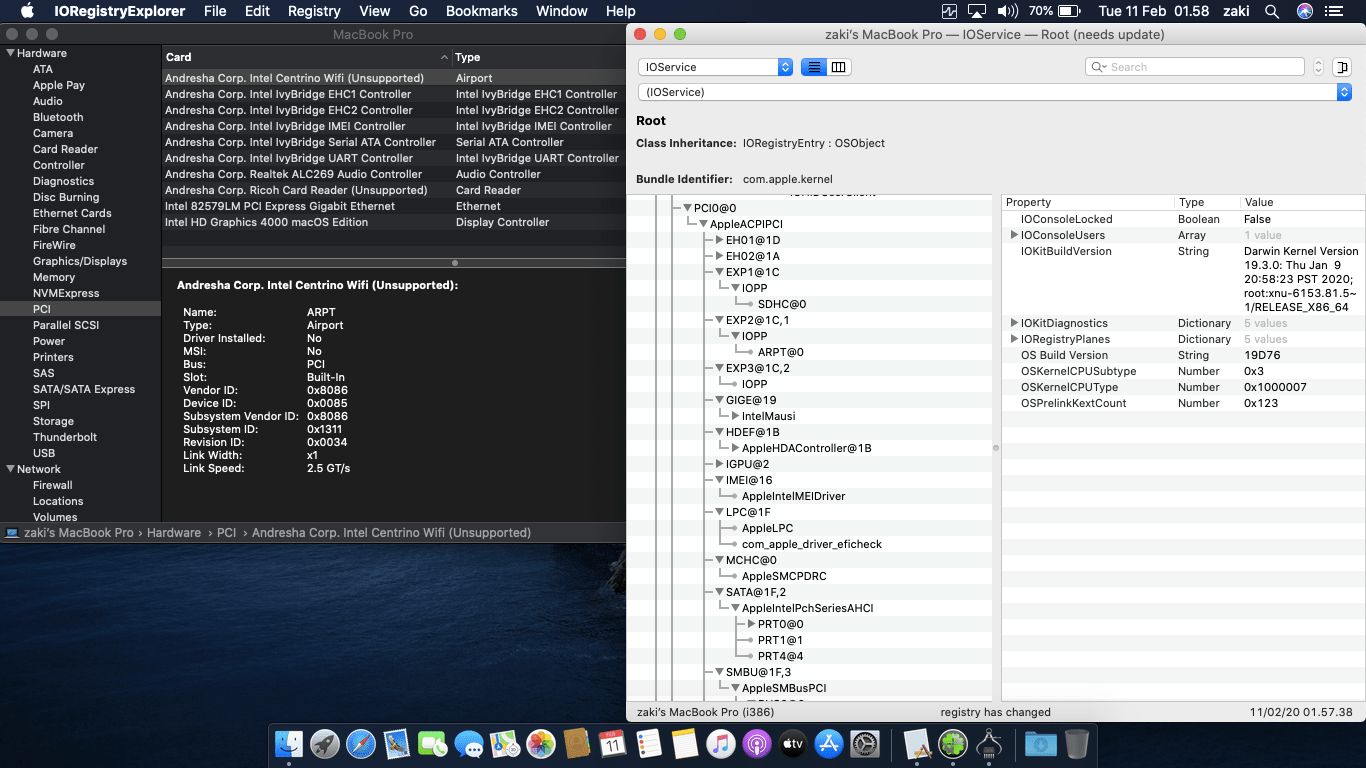Open the File menu
Screen dimensions: 1366x768
pyautogui.click(x=215, y=11)
